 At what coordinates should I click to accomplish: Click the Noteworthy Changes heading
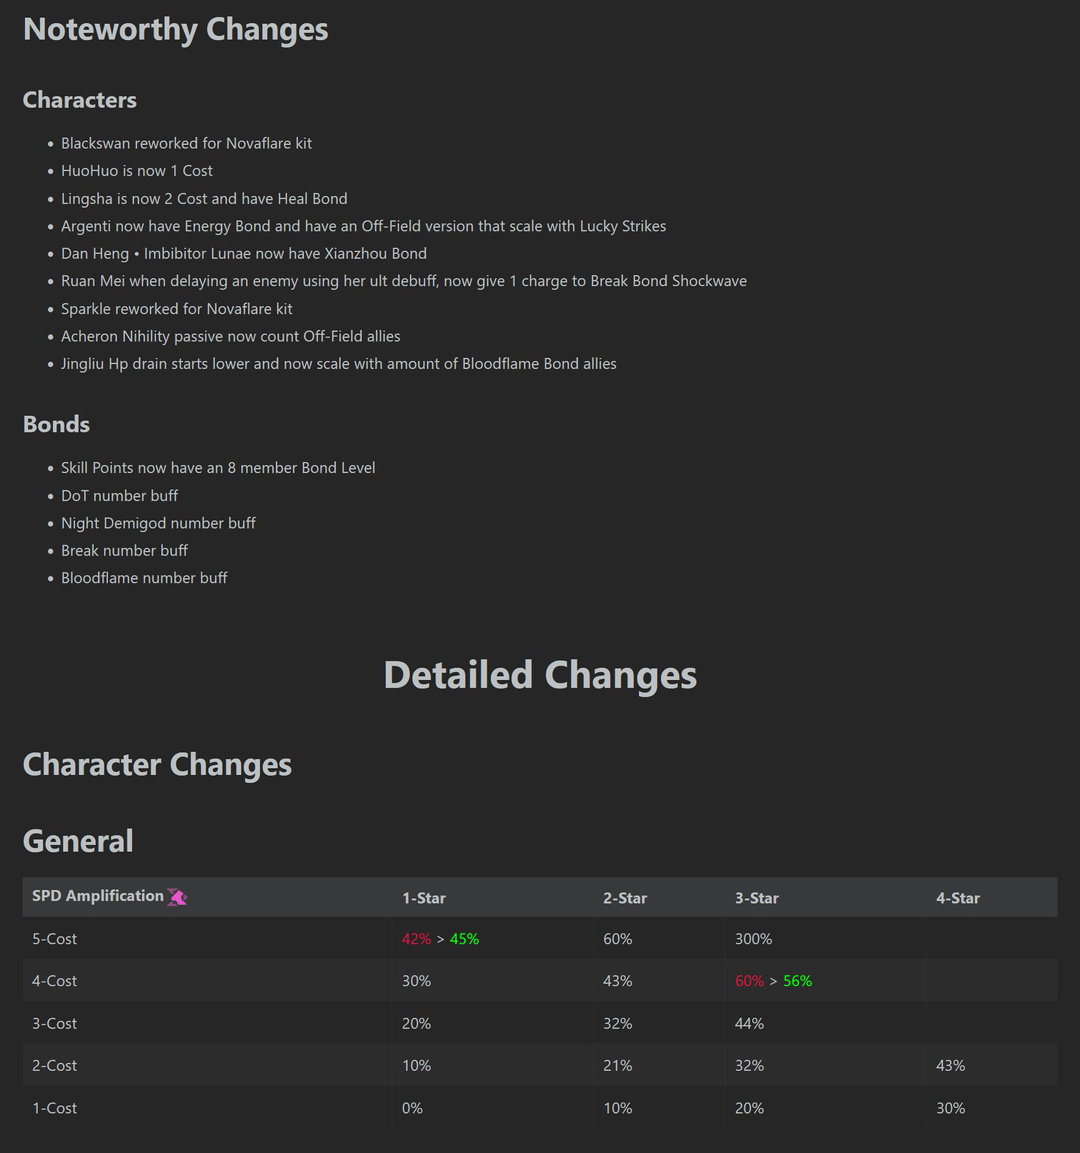175,29
